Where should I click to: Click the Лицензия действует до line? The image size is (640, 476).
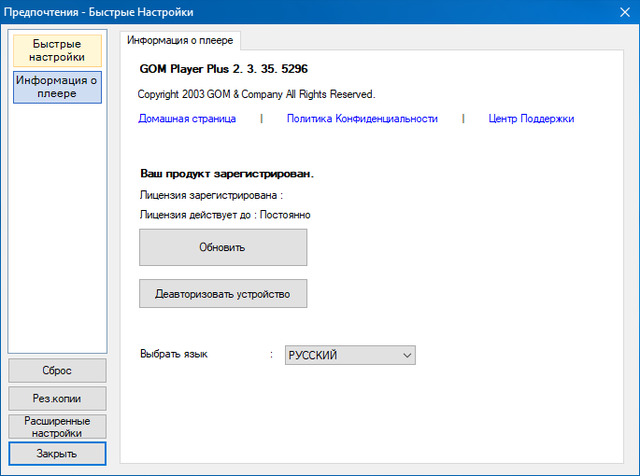pos(225,215)
